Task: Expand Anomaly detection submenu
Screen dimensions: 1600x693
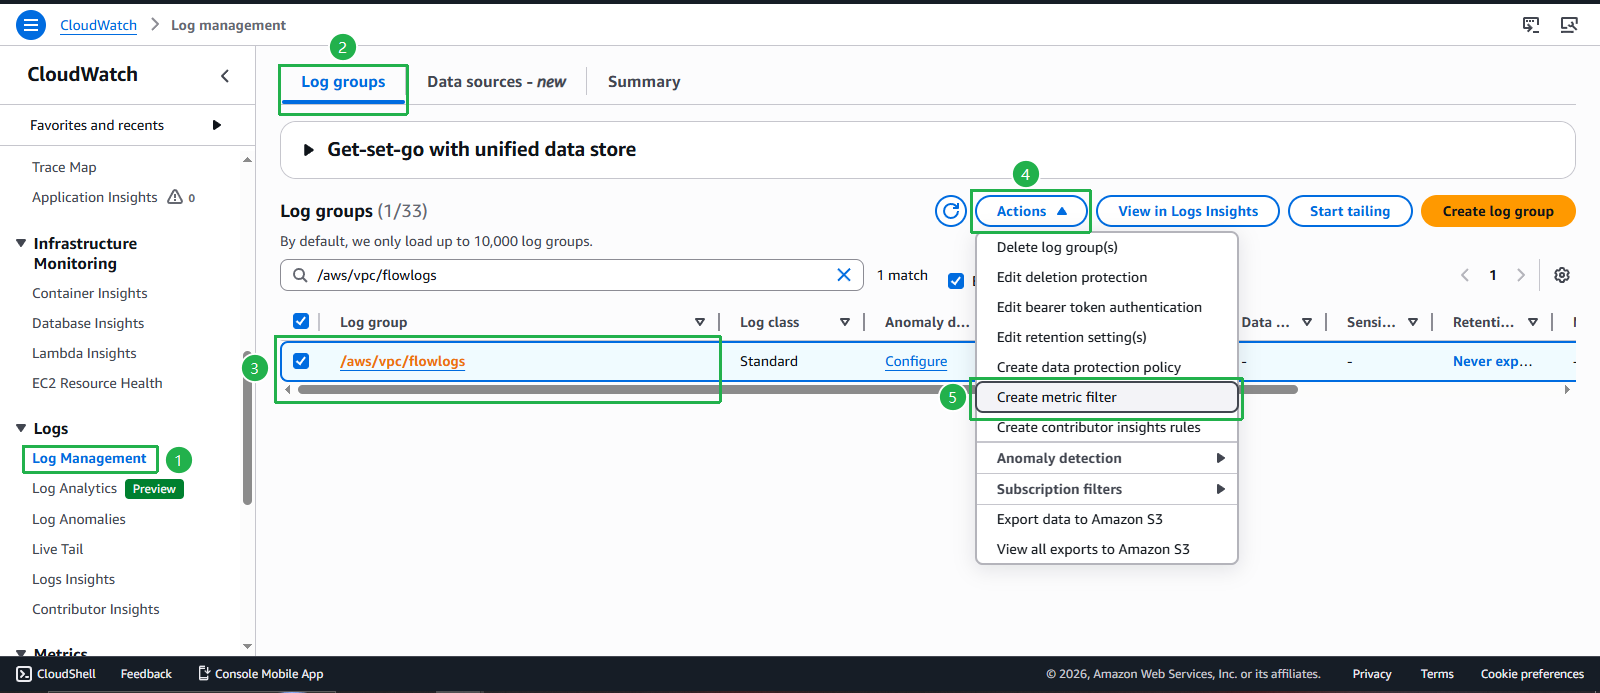Action: click(1107, 458)
